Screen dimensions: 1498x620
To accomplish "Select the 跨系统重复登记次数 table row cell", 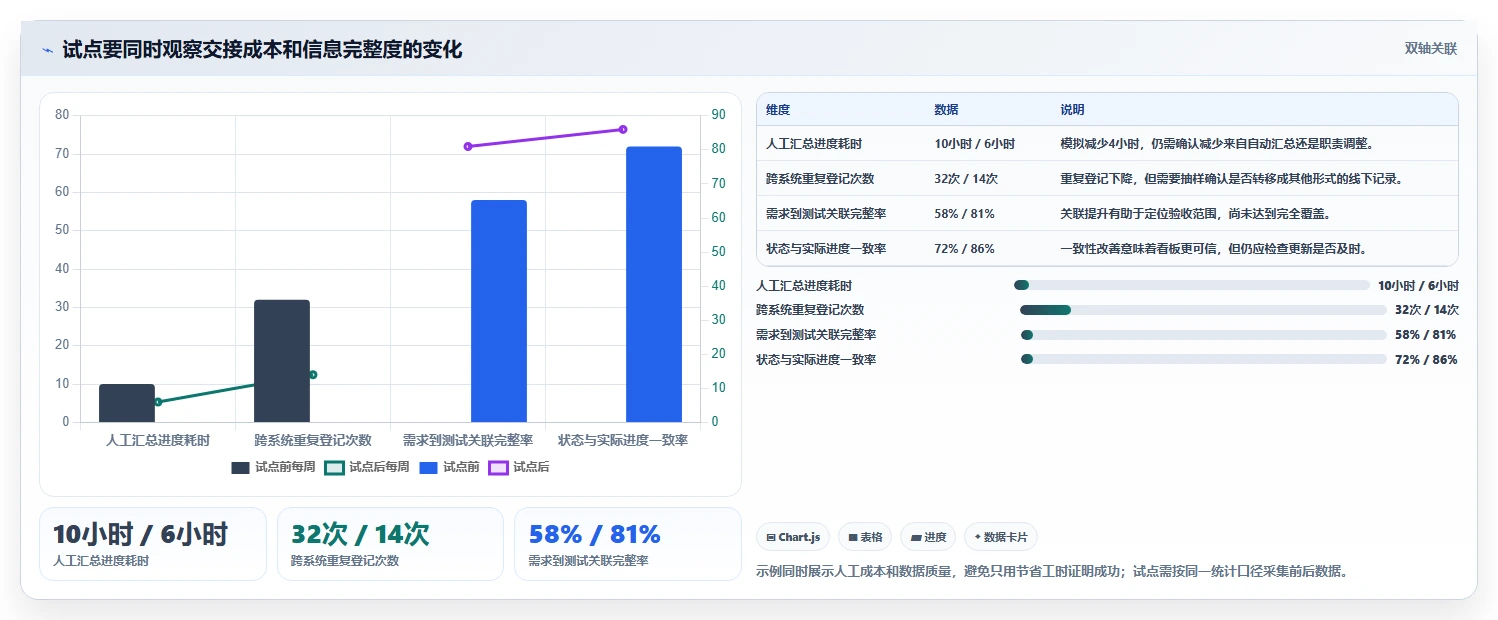I will [x=820, y=179].
